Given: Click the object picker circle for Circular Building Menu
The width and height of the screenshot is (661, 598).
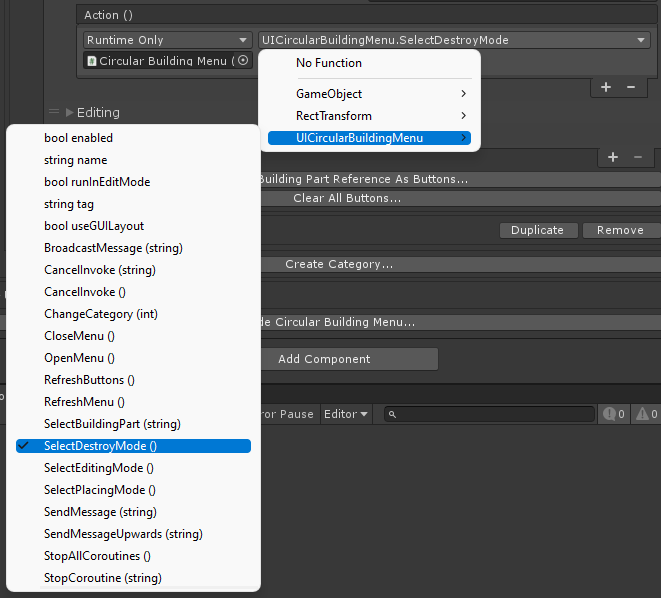Looking at the screenshot, I should [243, 61].
